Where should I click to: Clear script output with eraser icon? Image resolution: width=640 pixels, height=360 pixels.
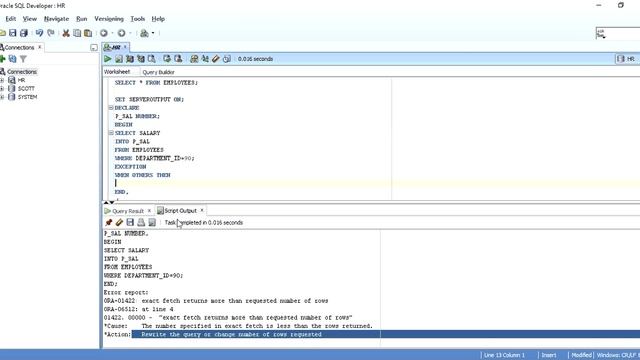pos(119,222)
